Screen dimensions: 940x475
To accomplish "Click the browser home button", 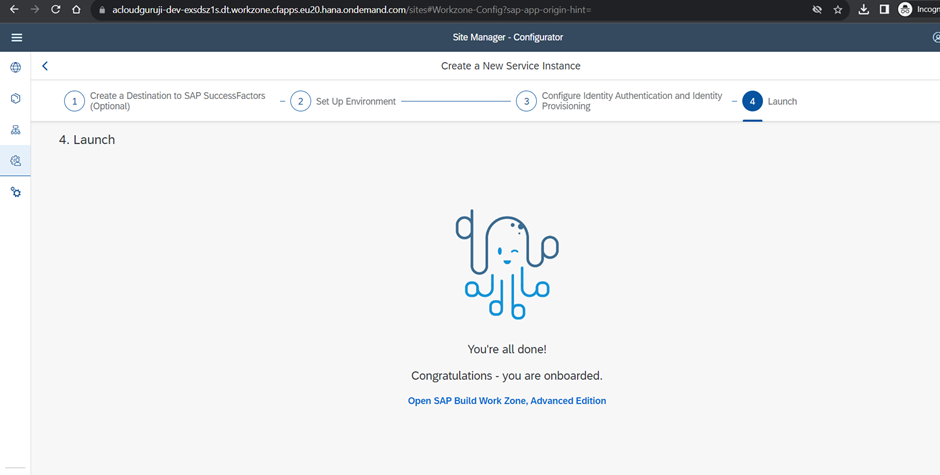I will (x=76, y=9).
